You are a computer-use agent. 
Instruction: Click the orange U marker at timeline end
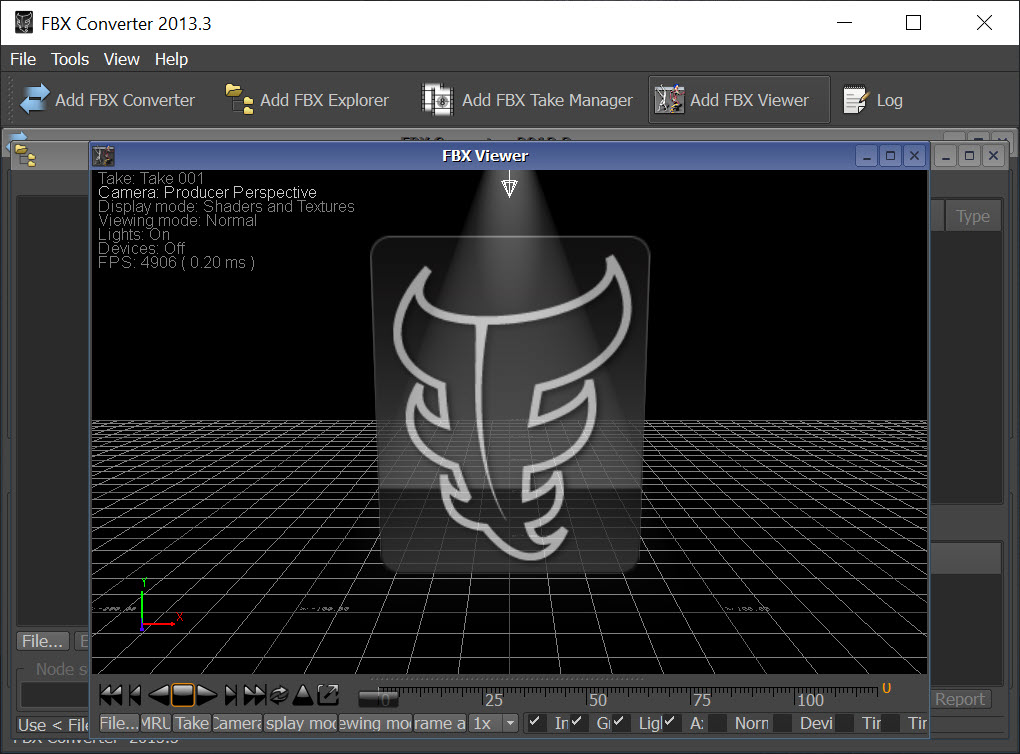(886, 688)
